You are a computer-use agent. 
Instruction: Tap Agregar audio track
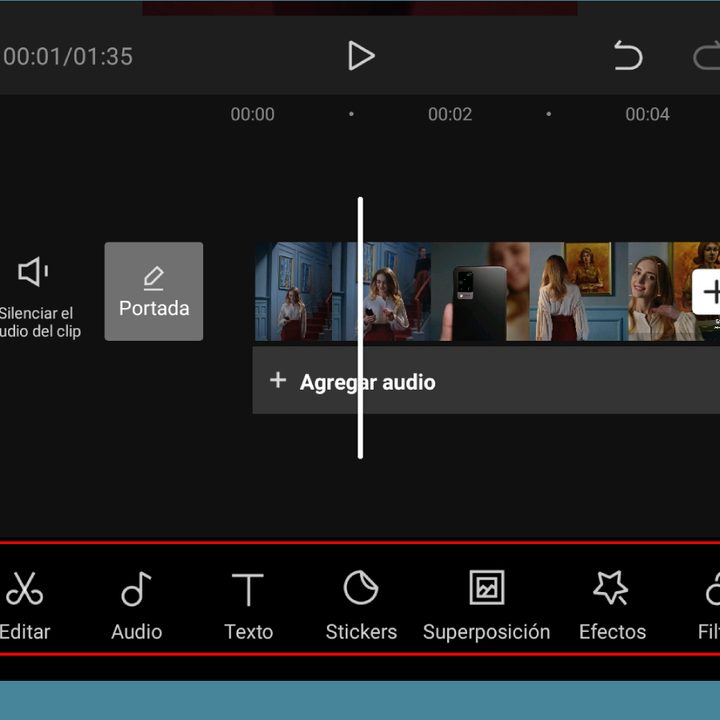[486, 381]
